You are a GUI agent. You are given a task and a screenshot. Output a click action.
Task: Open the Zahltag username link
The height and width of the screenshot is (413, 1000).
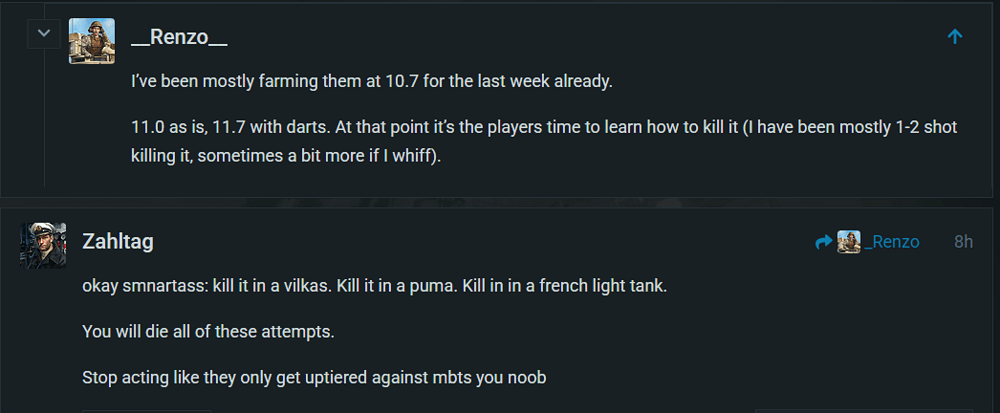[117, 241]
